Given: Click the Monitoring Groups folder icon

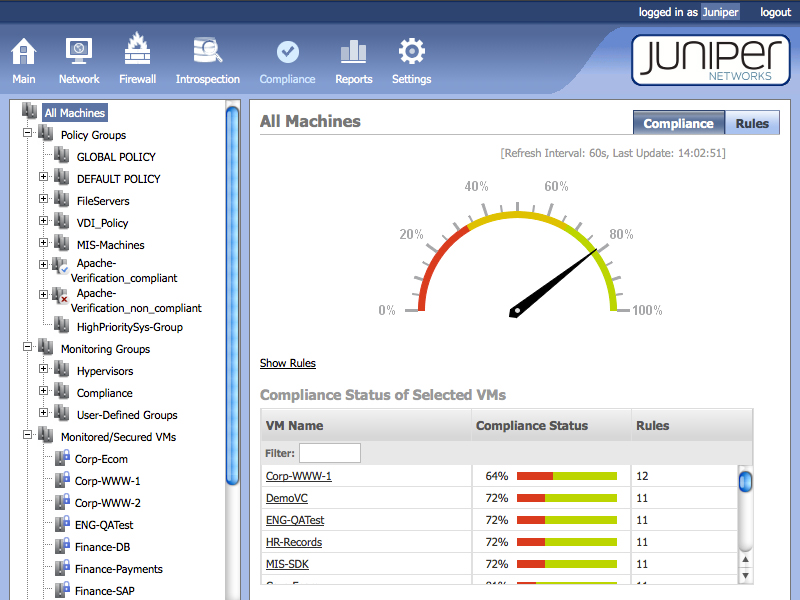Looking at the screenshot, I should (x=46, y=347).
